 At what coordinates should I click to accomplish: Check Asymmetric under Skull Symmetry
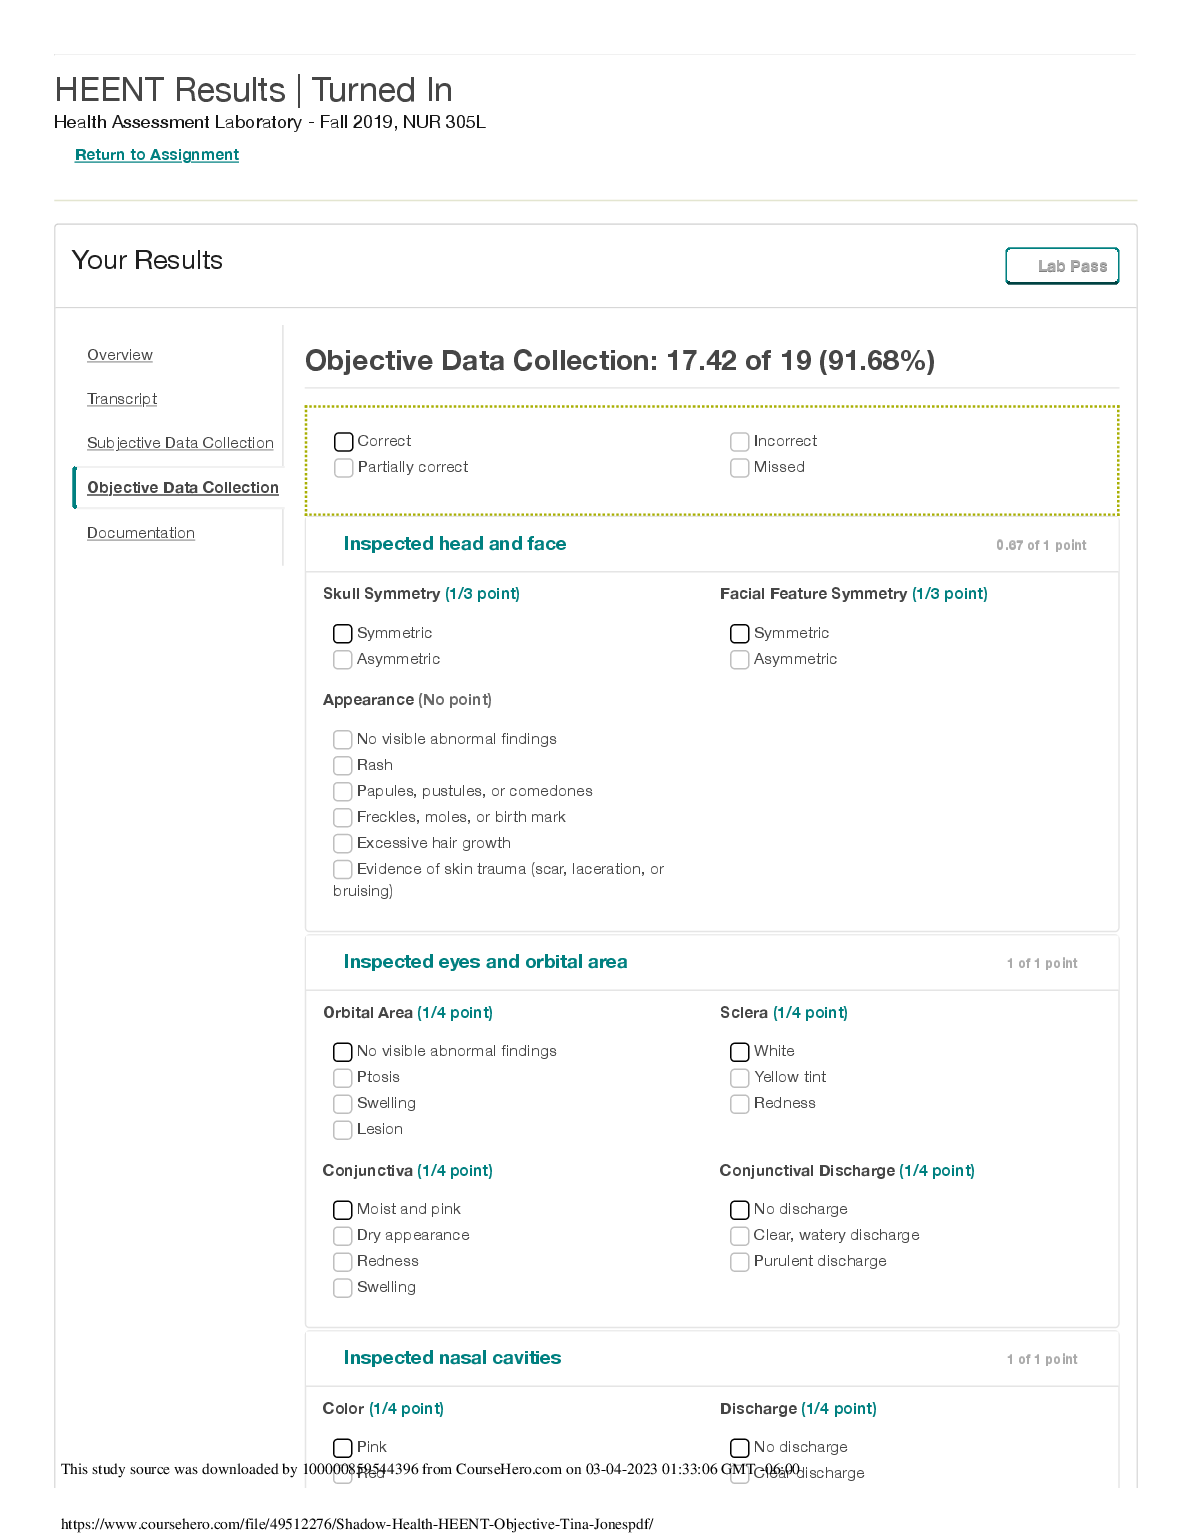pos(343,660)
